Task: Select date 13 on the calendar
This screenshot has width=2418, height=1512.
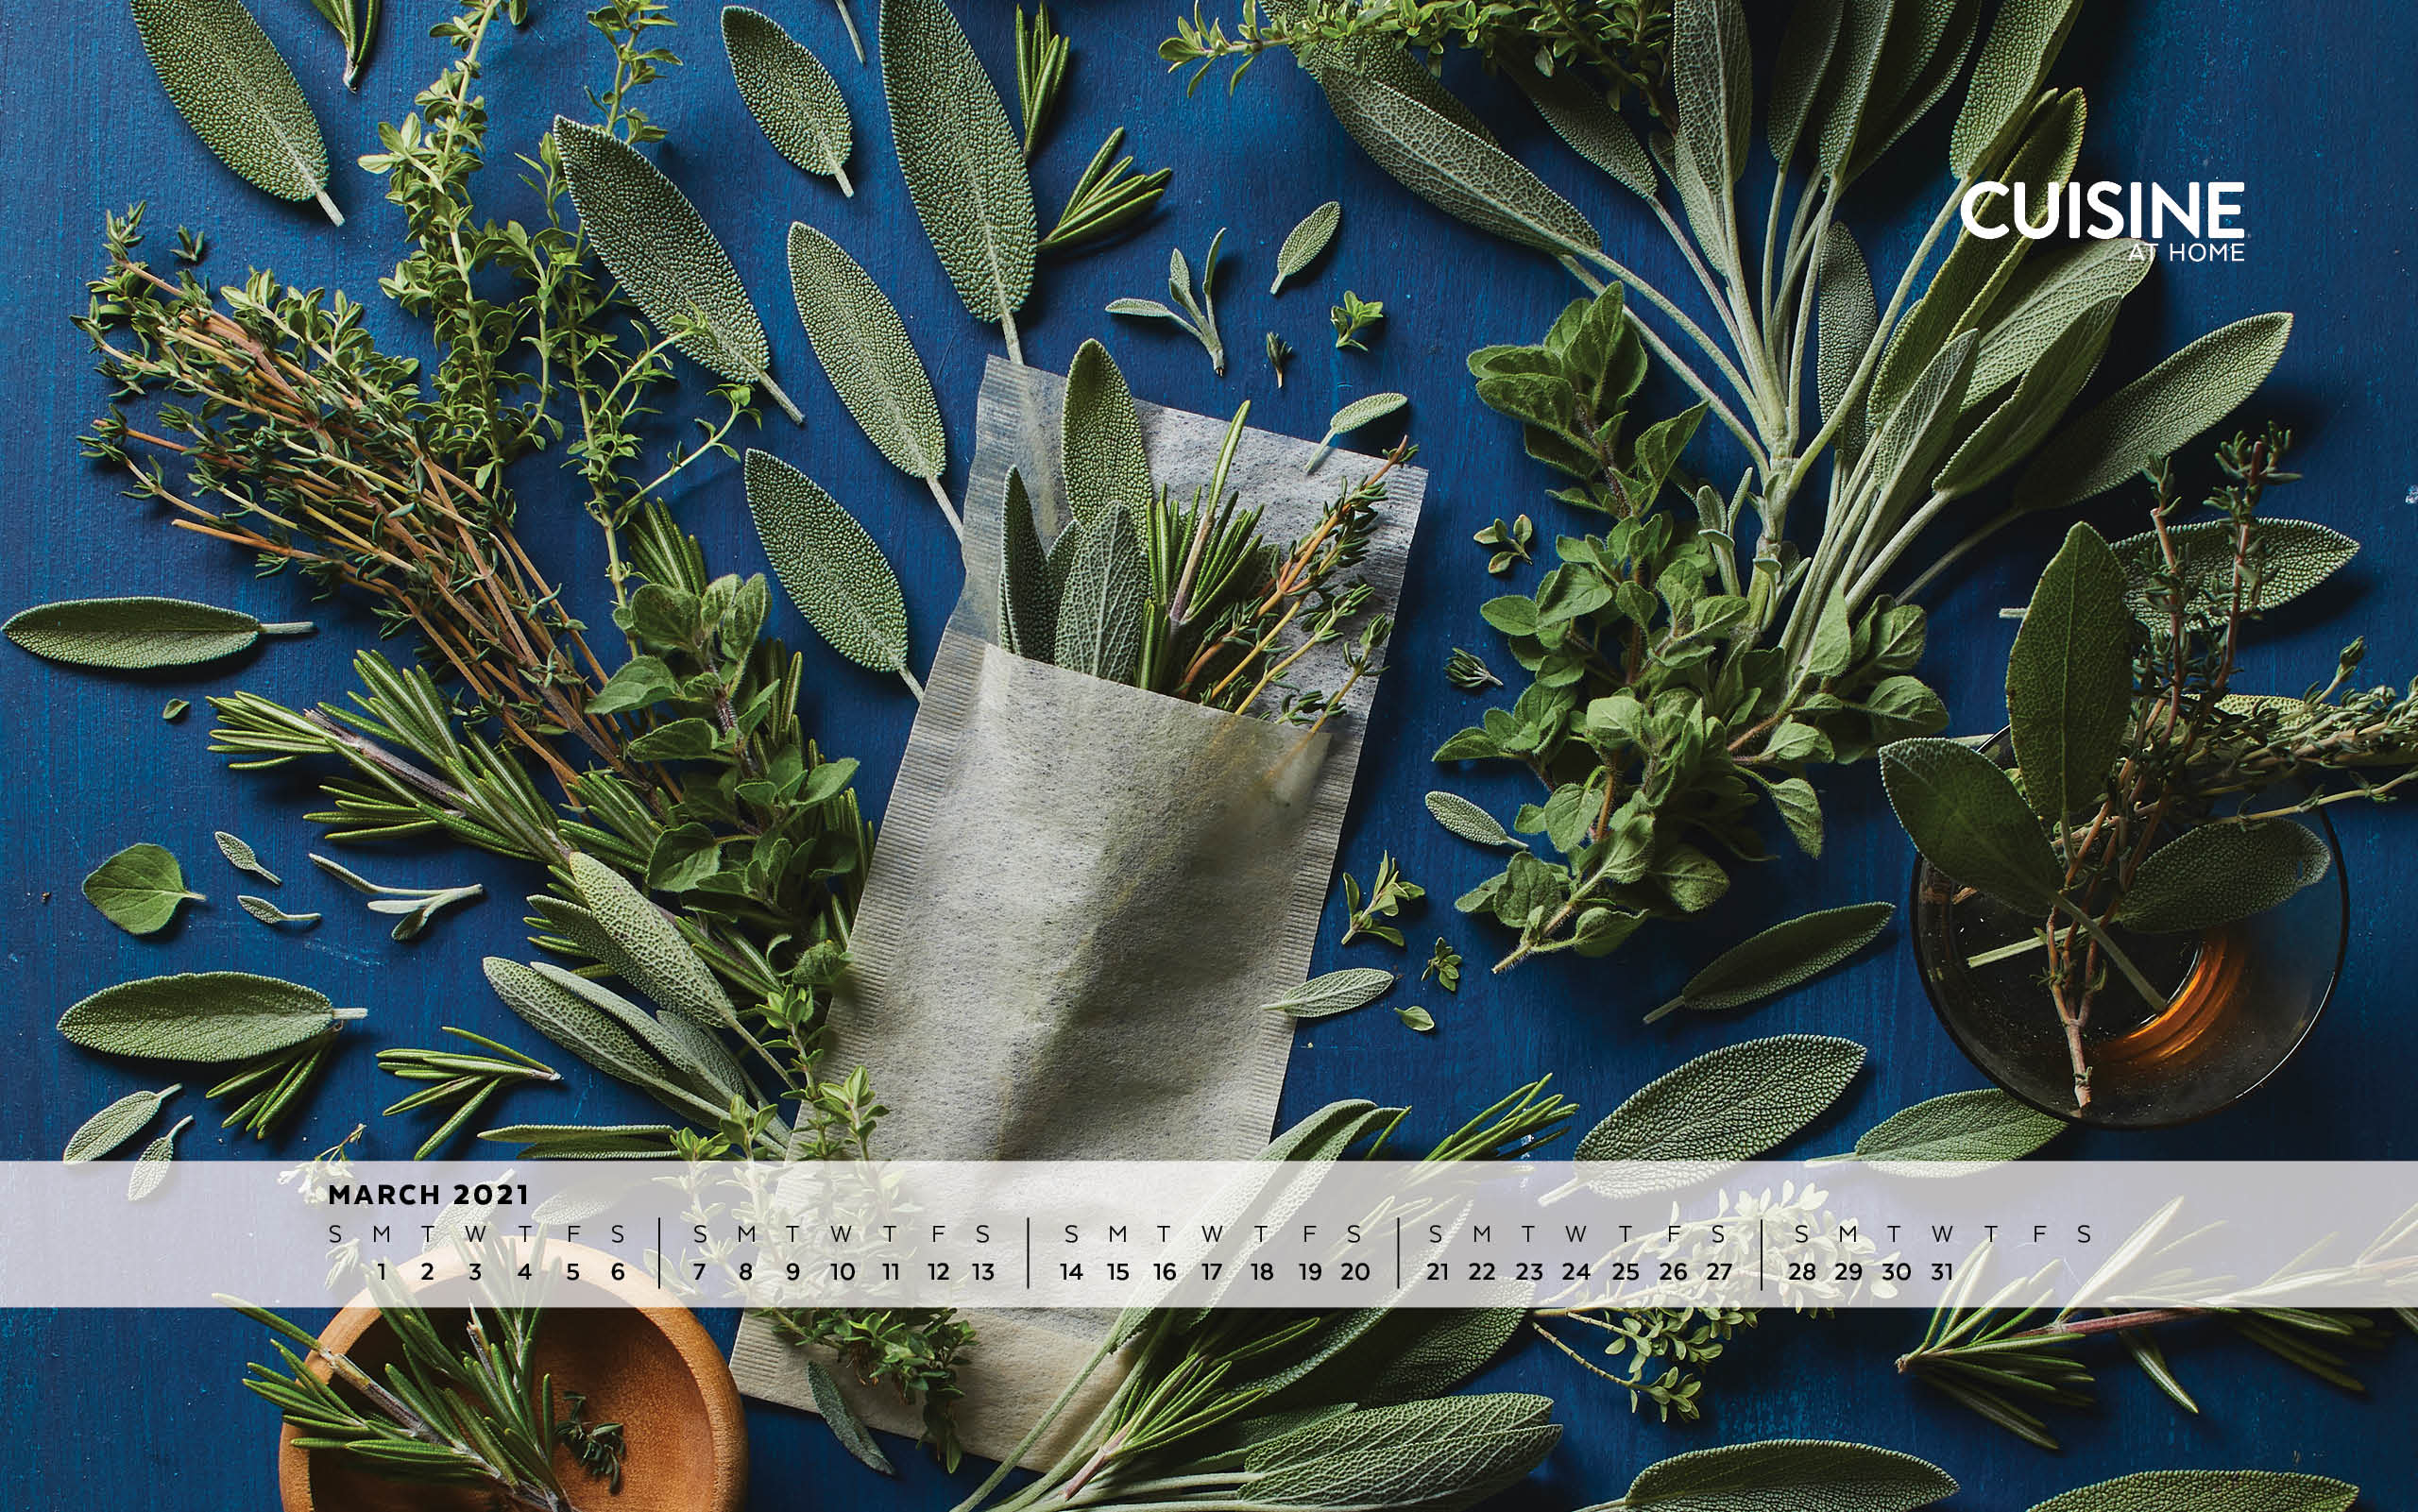Action: click(x=983, y=1272)
